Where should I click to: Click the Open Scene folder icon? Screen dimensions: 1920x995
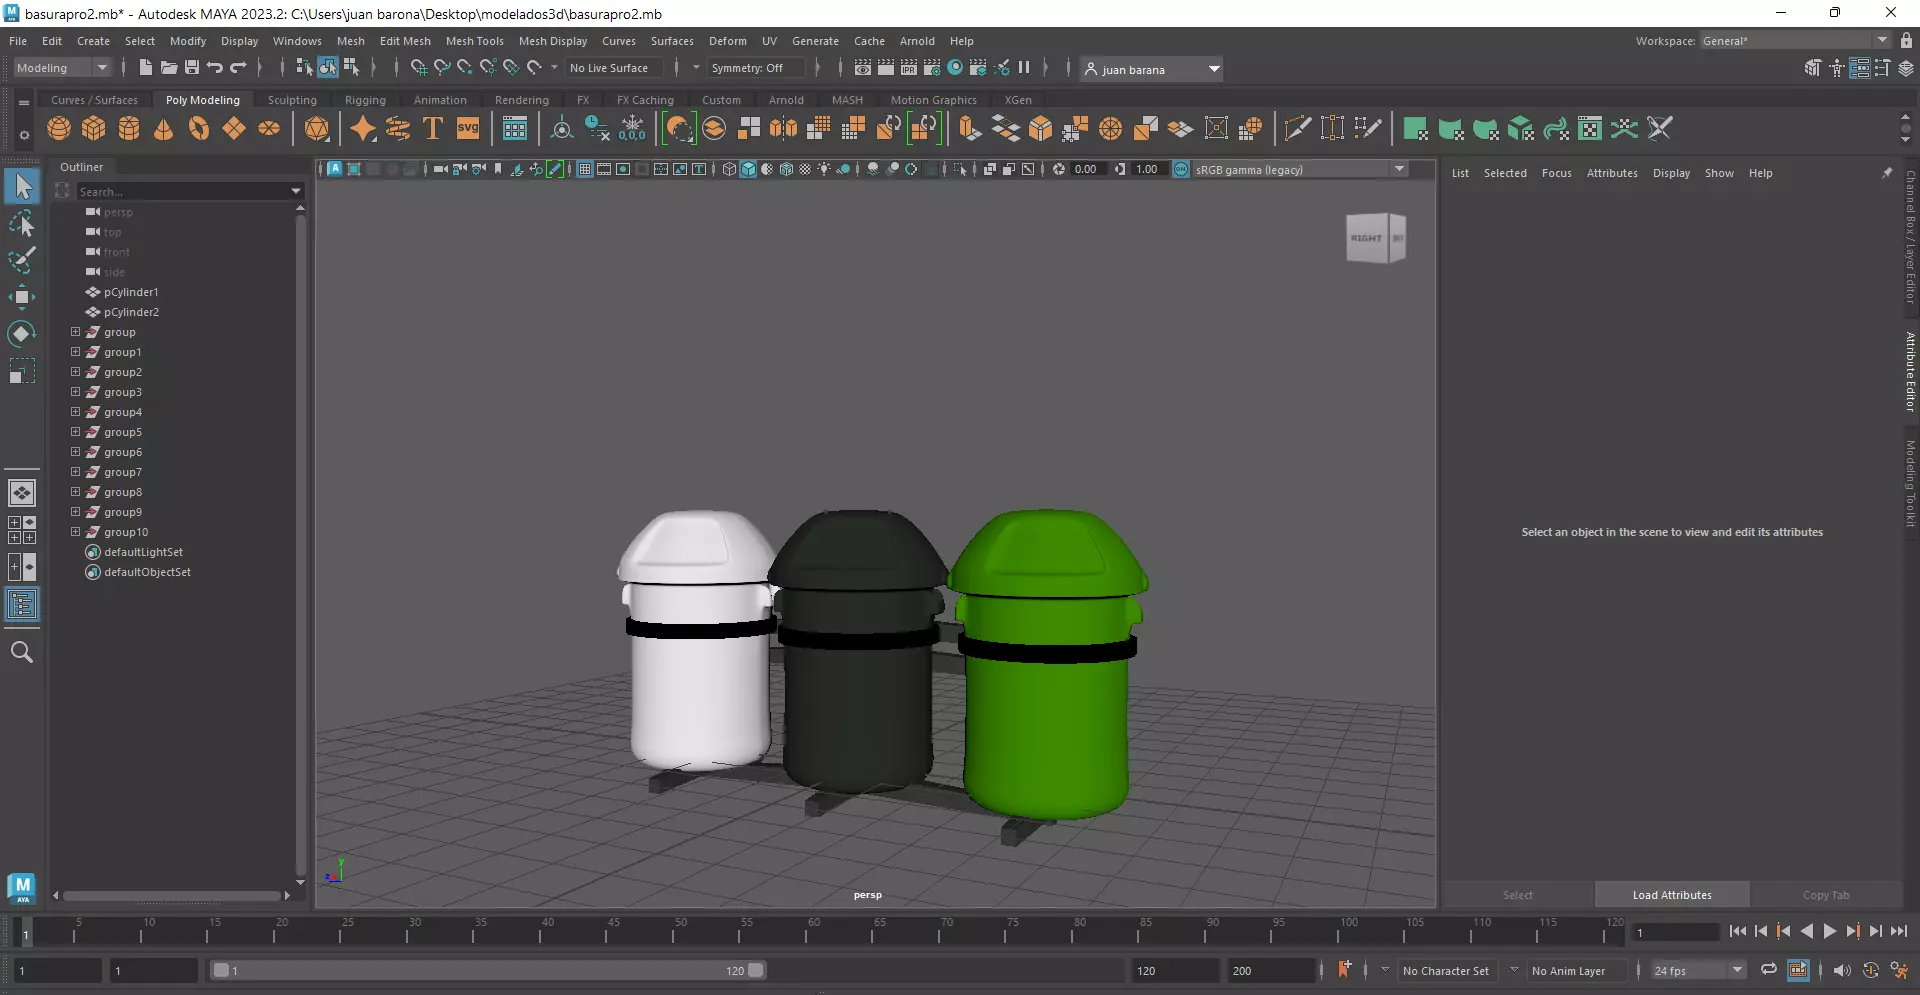pyautogui.click(x=169, y=67)
